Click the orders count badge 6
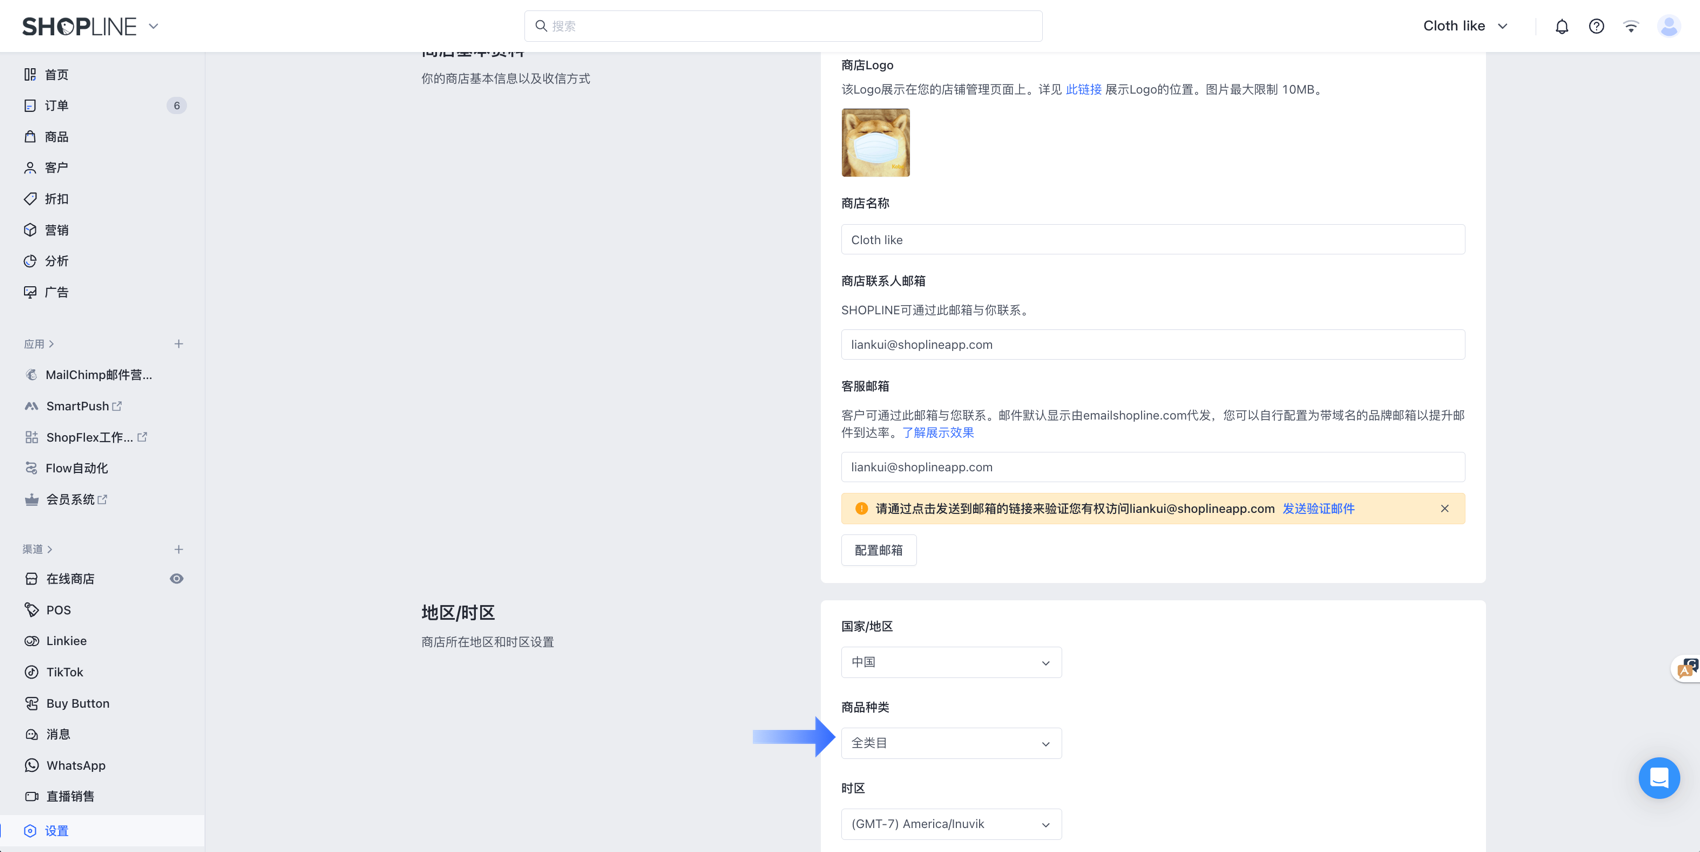The image size is (1700, 852). coord(177,106)
